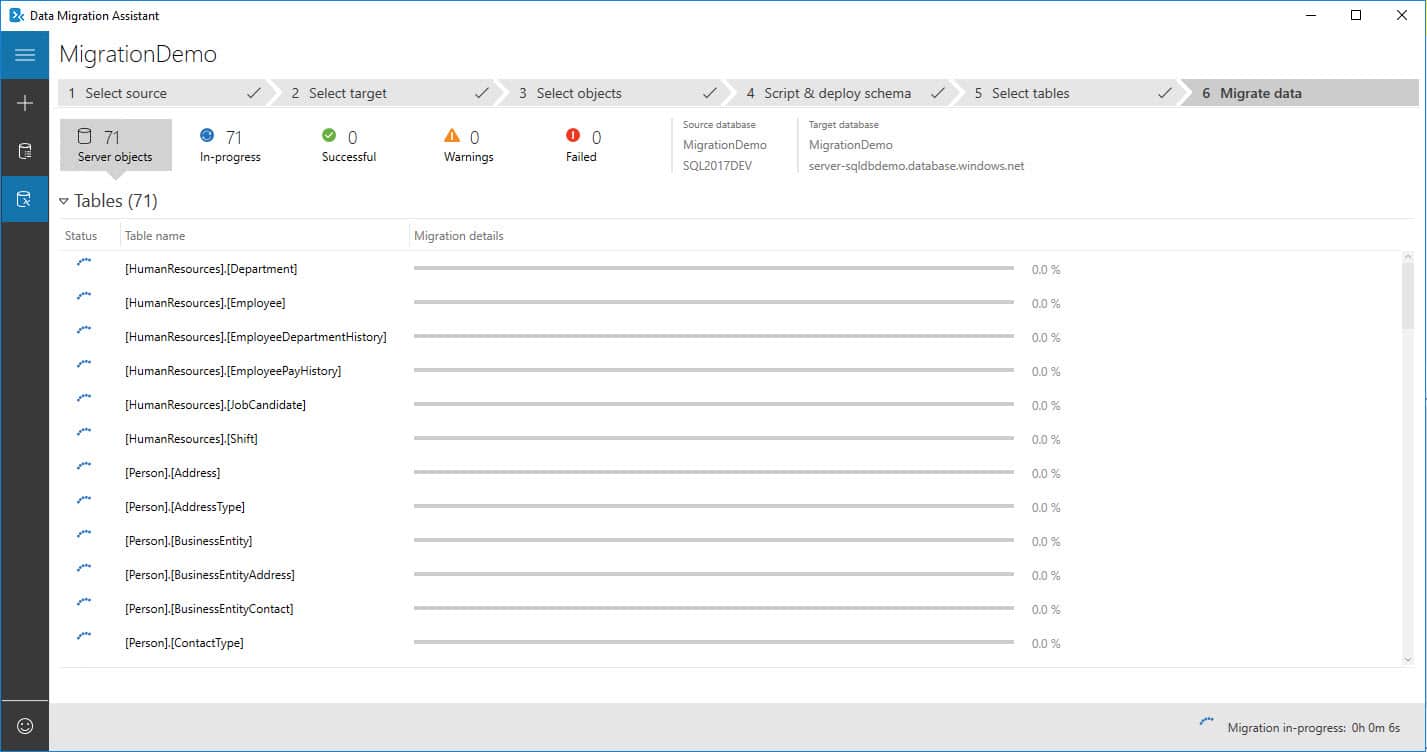Click Migration in-progress timer text

pos(1314,728)
